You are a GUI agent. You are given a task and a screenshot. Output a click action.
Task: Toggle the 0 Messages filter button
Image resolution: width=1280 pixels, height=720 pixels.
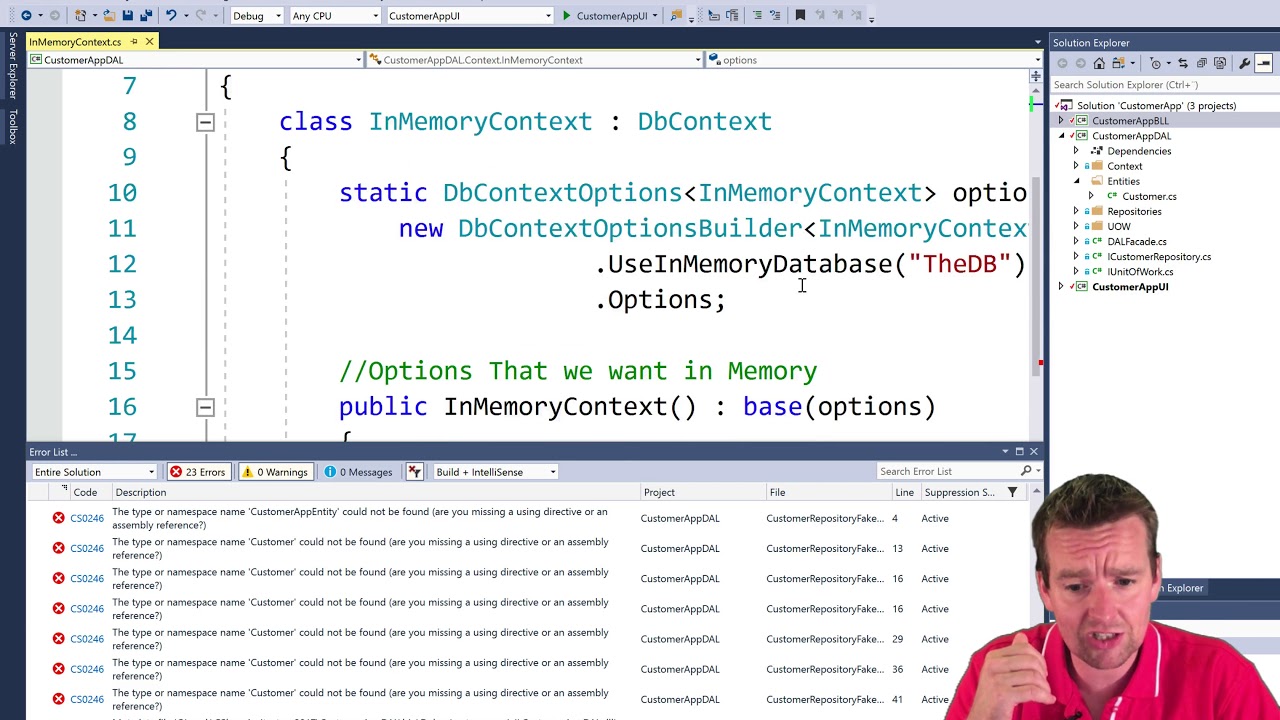tap(359, 472)
